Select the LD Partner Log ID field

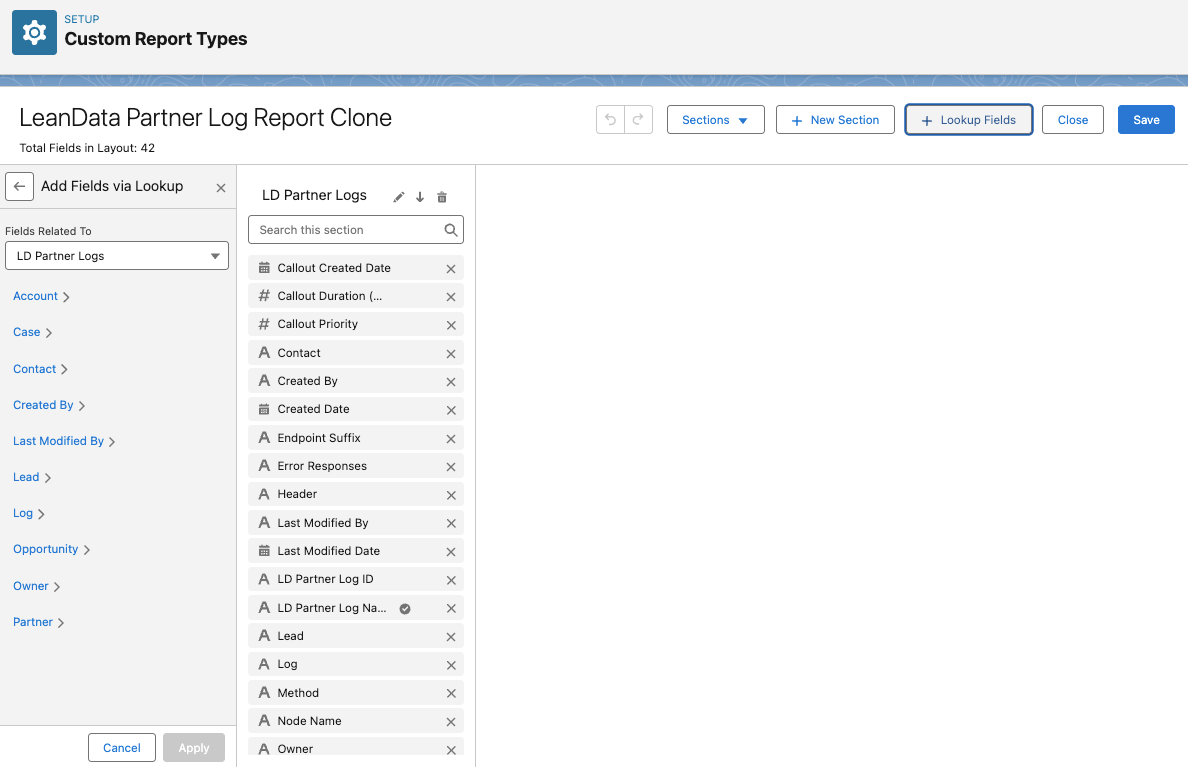(325, 579)
